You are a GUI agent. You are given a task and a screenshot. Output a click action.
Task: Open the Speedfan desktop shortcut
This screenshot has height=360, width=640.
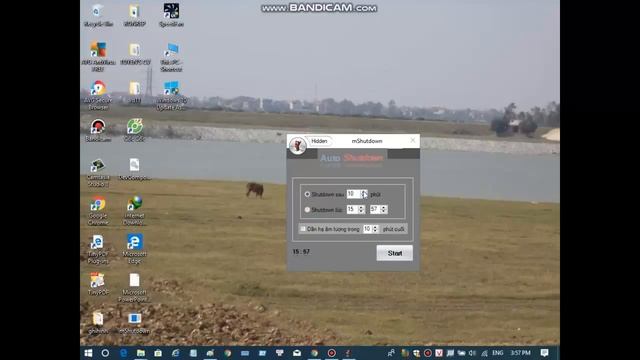pyautogui.click(x=171, y=15)
